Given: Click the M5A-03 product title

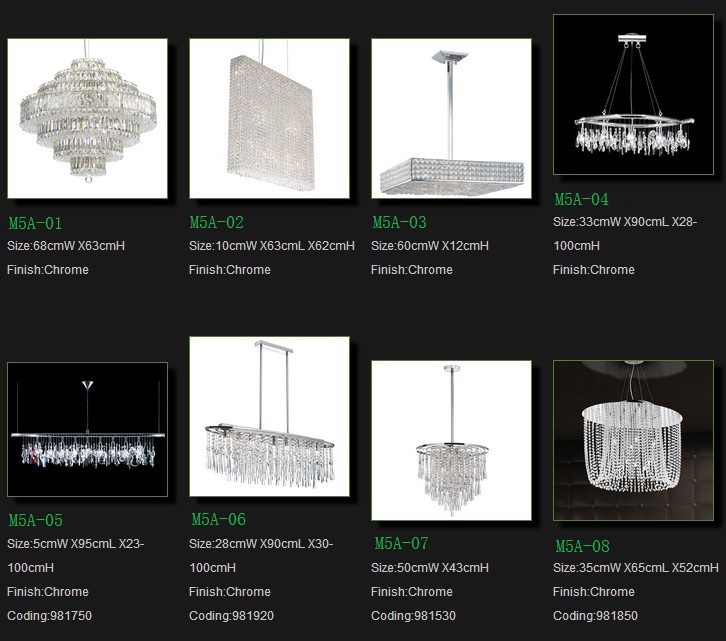Looking at the screenshot, I should pyautogui.click(x=400, y=223).
